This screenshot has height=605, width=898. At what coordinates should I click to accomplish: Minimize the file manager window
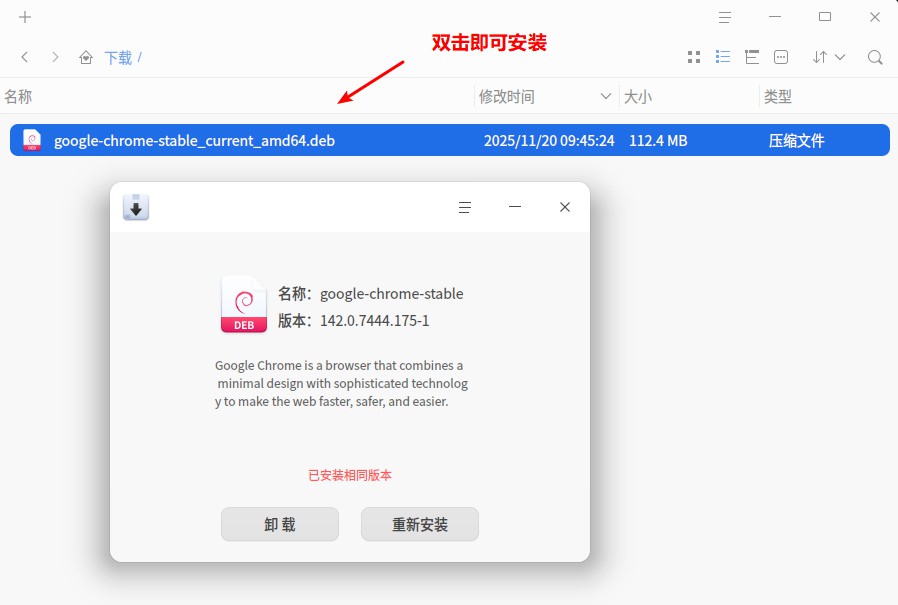pyautogui.click(x=775, y=17)
